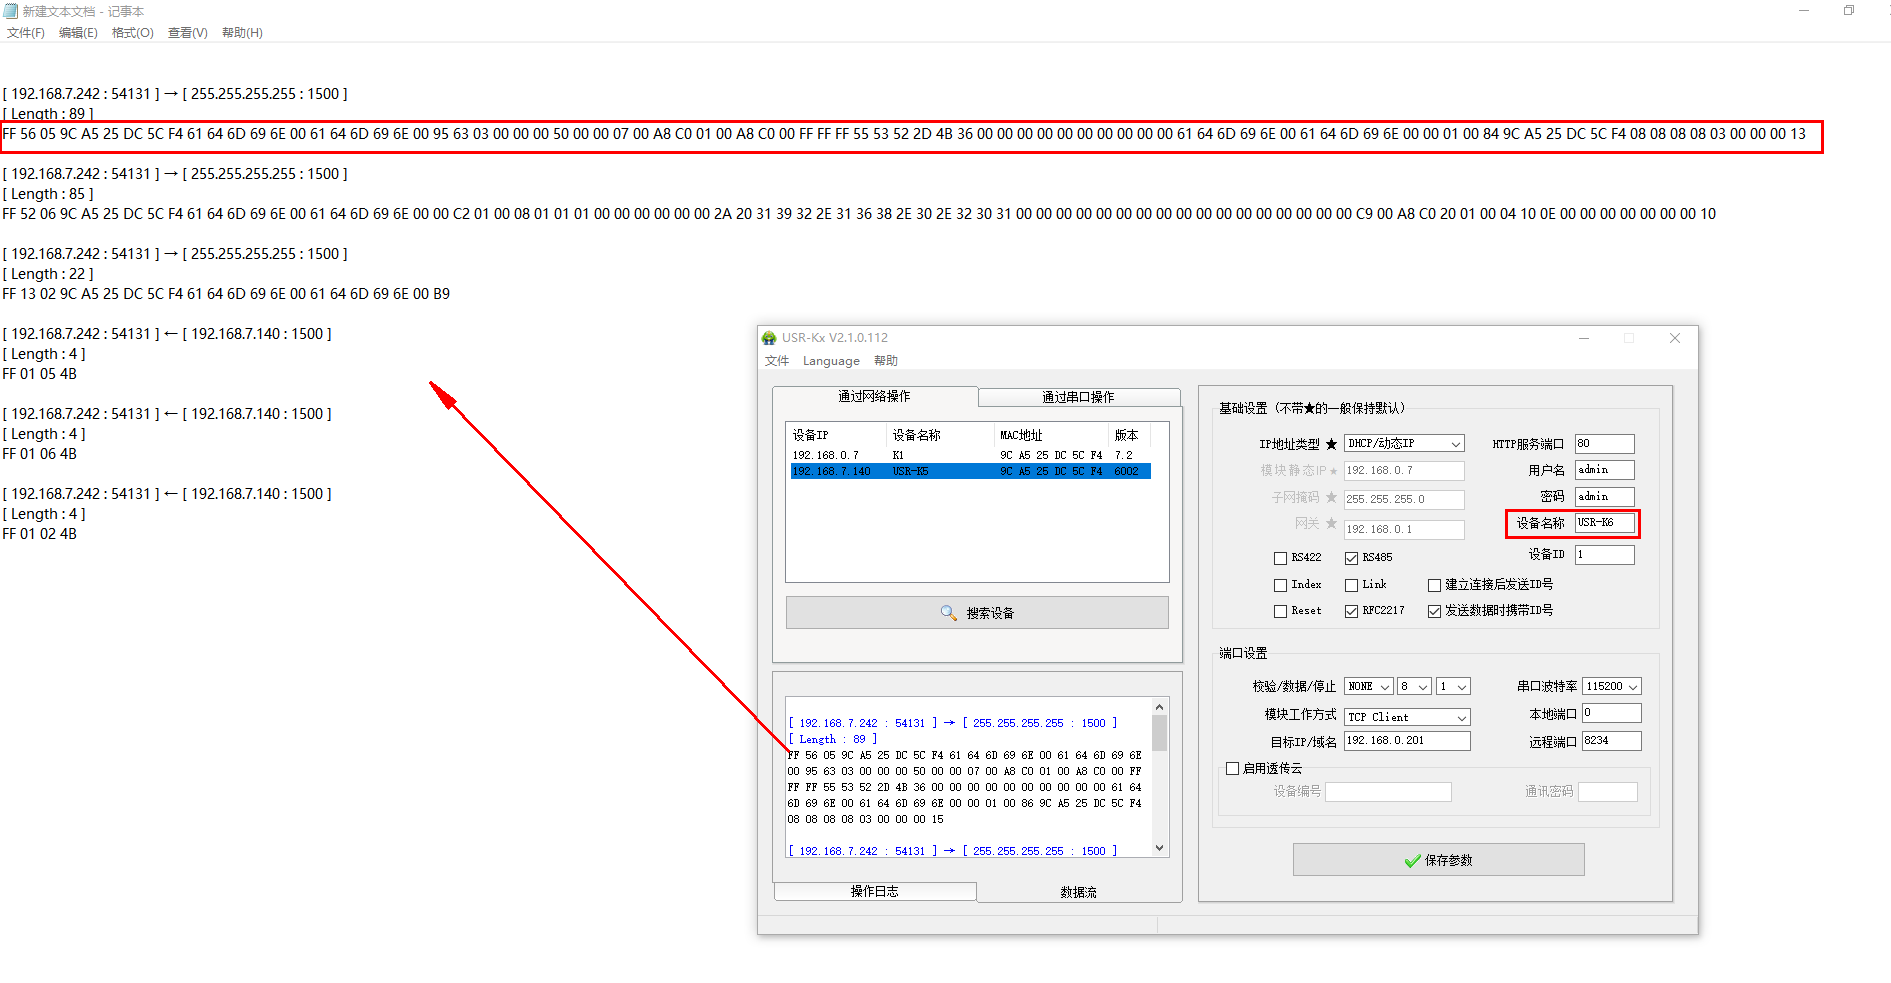Open the Language menu in USR-Kx
This screenshot has height=983, width=1891.
point(830,361)
